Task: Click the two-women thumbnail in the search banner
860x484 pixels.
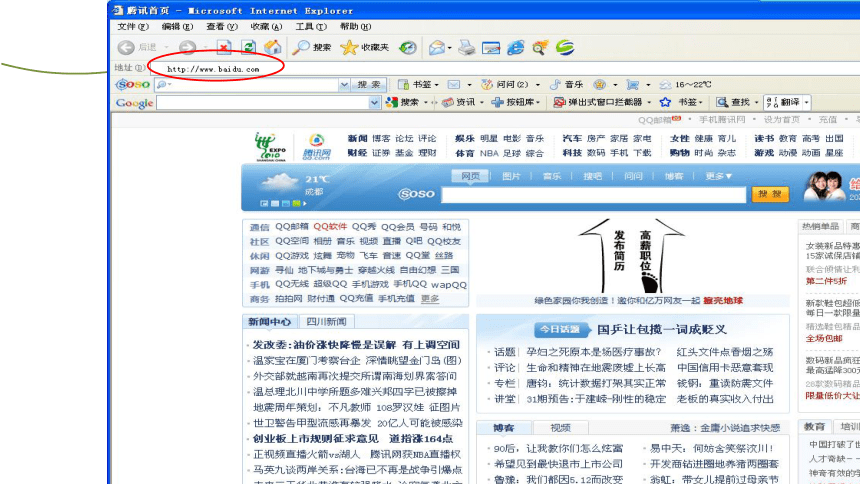Action: [825, 186]
